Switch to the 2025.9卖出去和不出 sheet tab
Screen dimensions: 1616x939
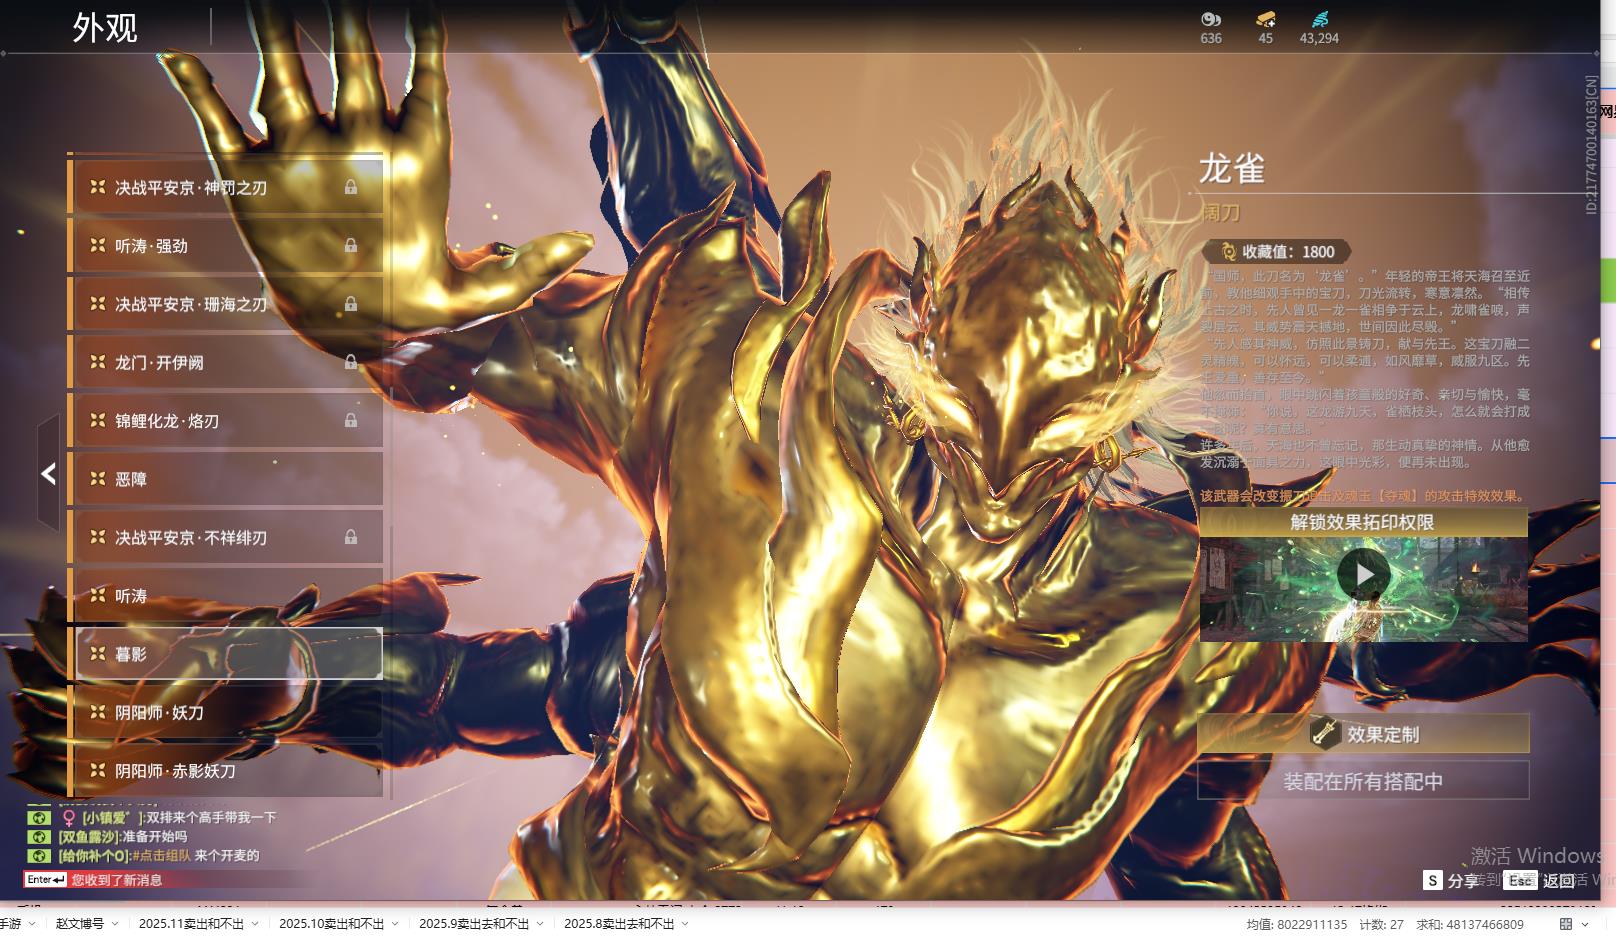474,924
